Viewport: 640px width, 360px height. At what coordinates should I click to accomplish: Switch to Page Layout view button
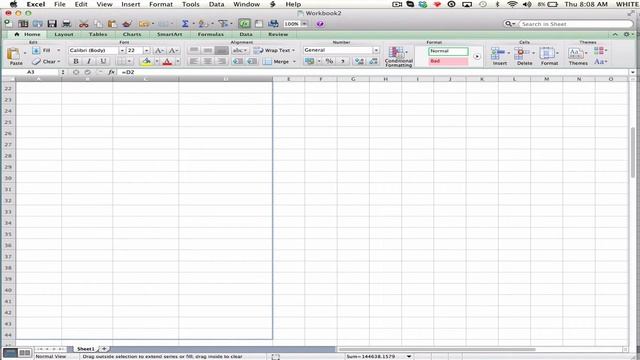point(24,352)
